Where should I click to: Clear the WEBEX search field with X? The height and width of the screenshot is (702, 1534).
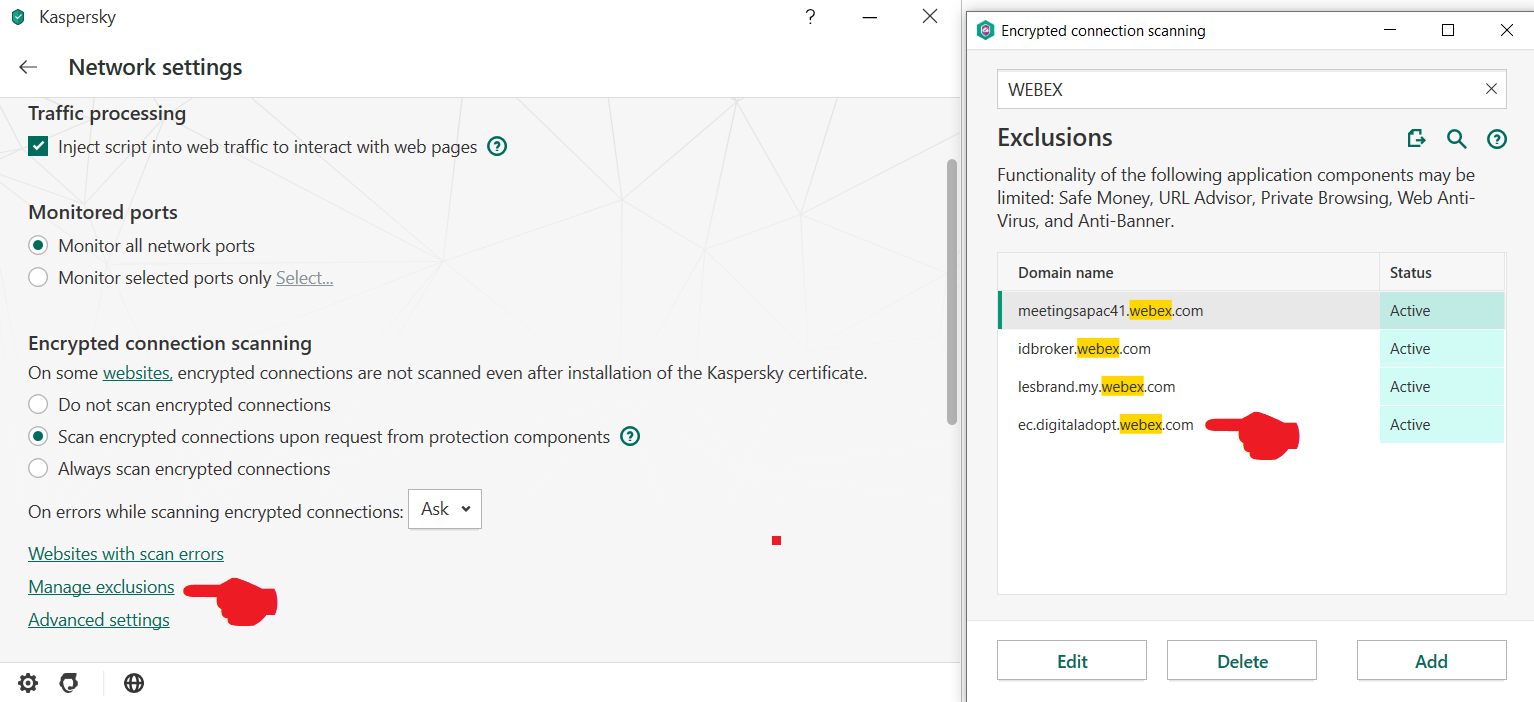pos(1491,89)
